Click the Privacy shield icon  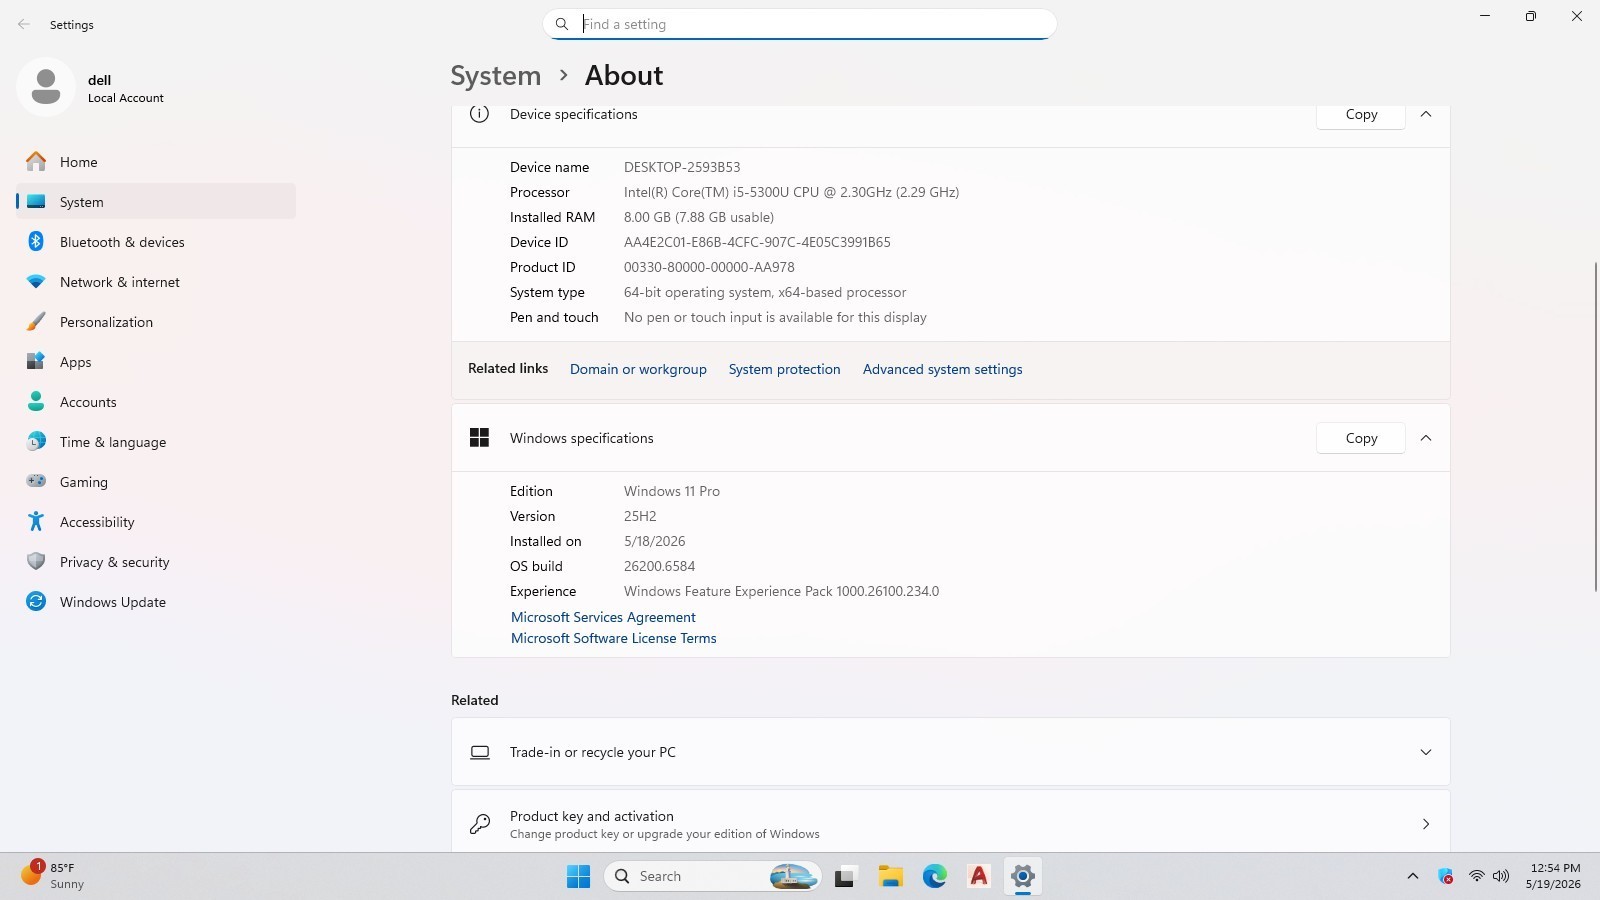(x=36, y=562)
